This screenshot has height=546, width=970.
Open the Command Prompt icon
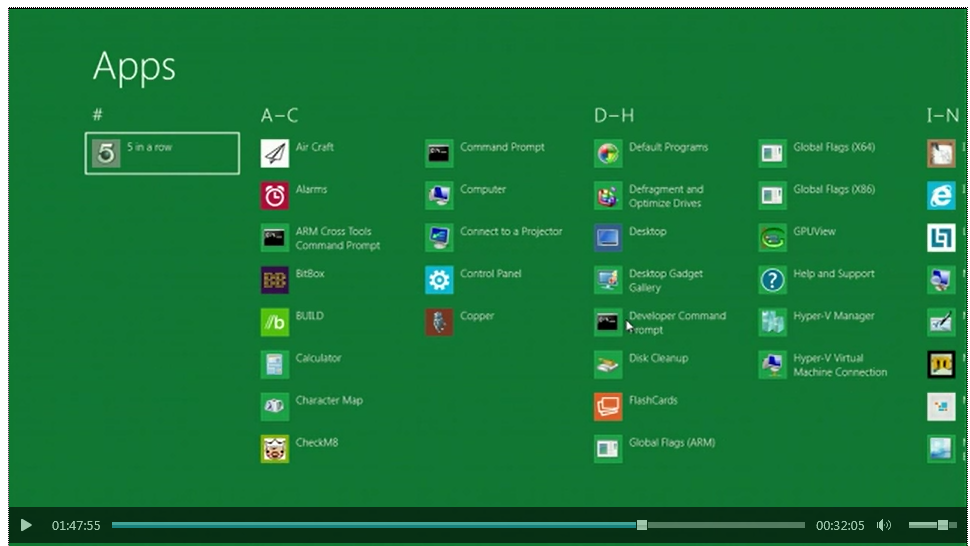pyautogui.click(x=439, y=153)
